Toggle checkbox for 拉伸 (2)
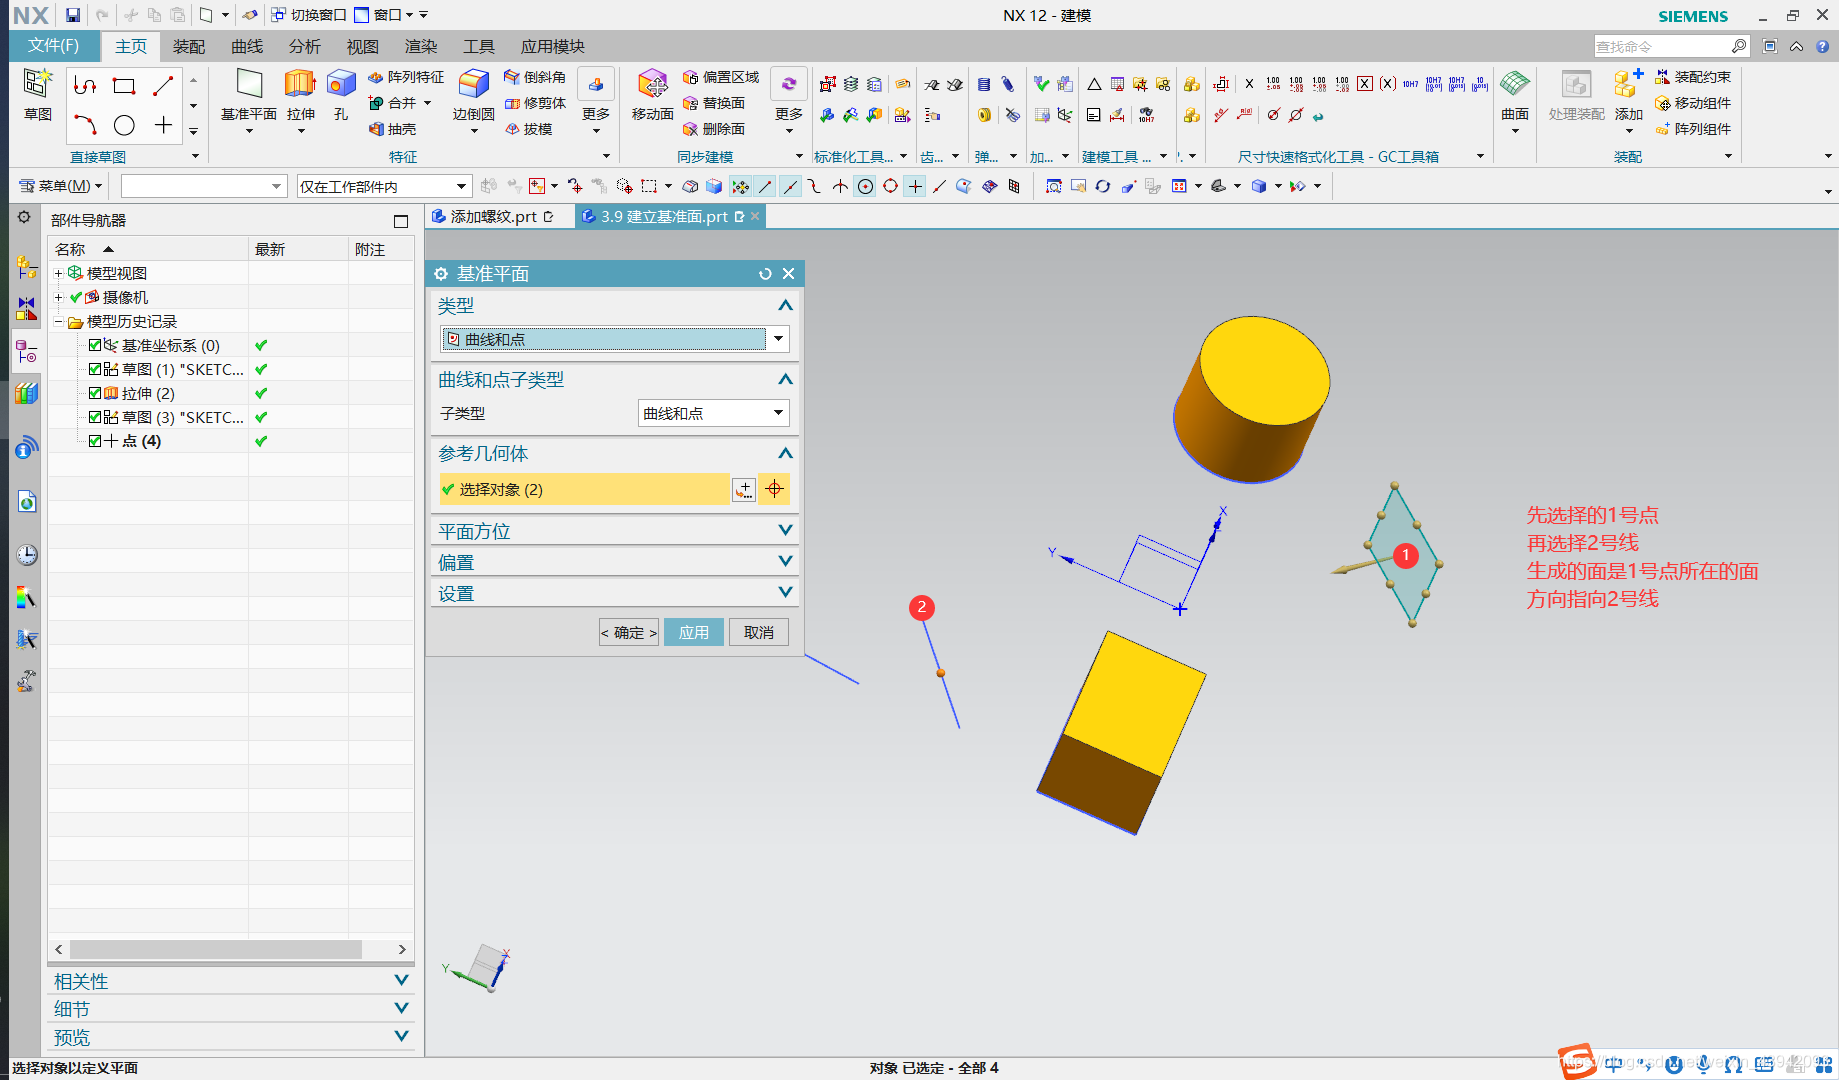Screen dimensions: 1839x1080 [x=95, y=393]
